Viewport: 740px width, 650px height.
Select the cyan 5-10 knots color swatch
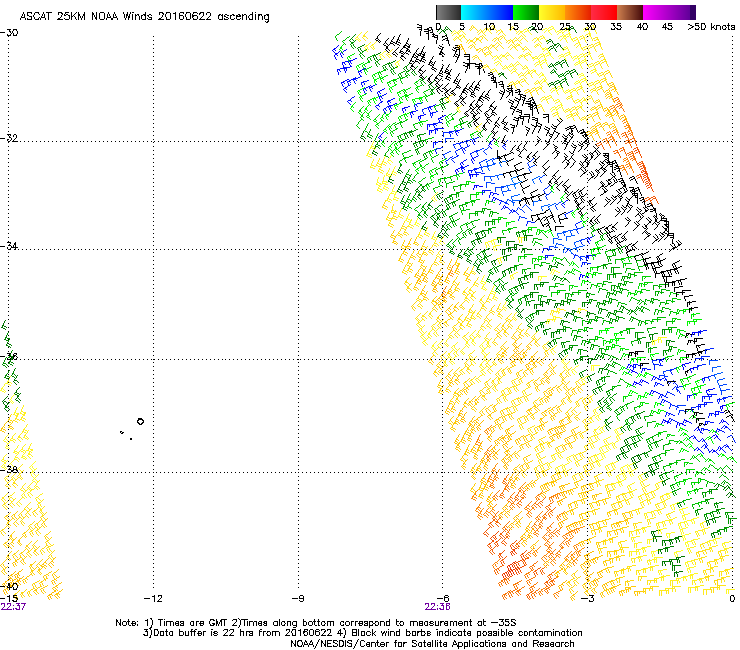click(x=474, y=12)
